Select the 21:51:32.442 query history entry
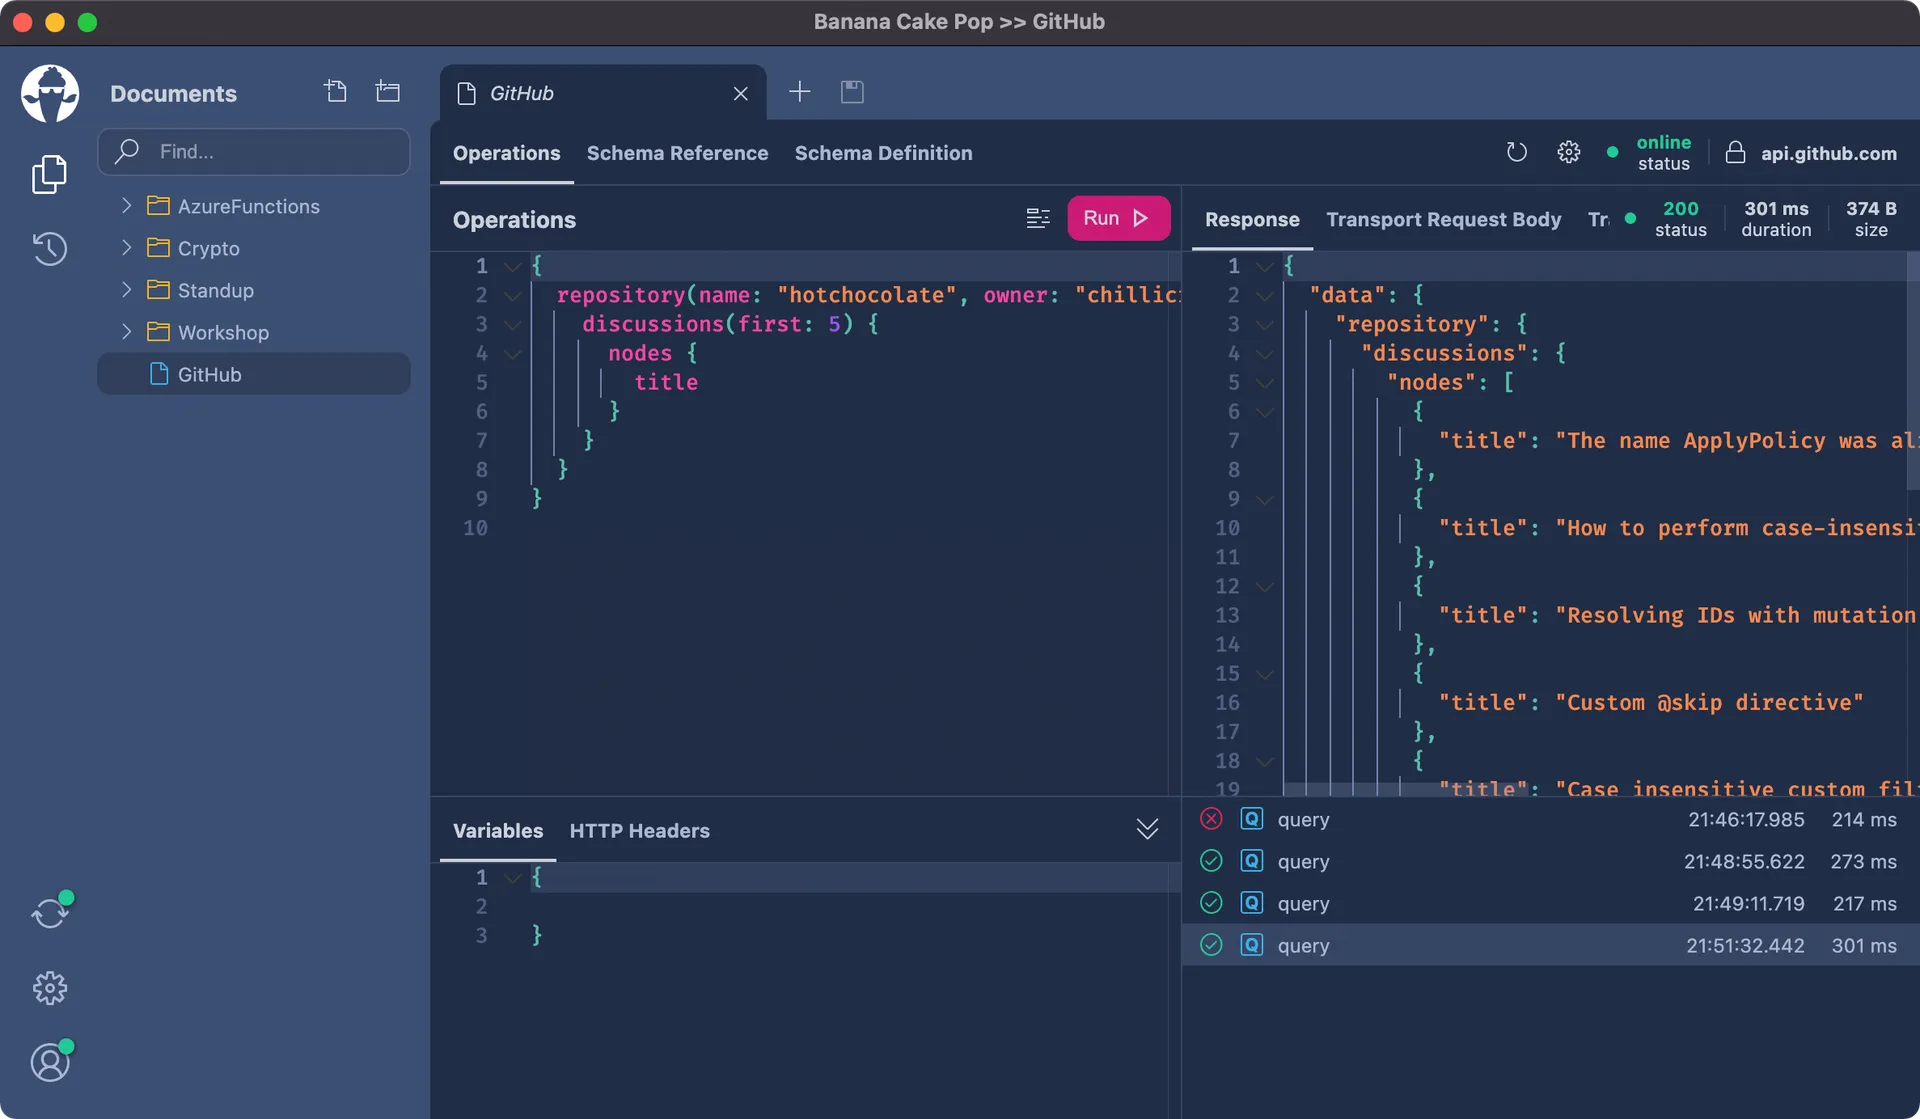Screen dimensions: 1920x1119 (x=1550, y=945)
